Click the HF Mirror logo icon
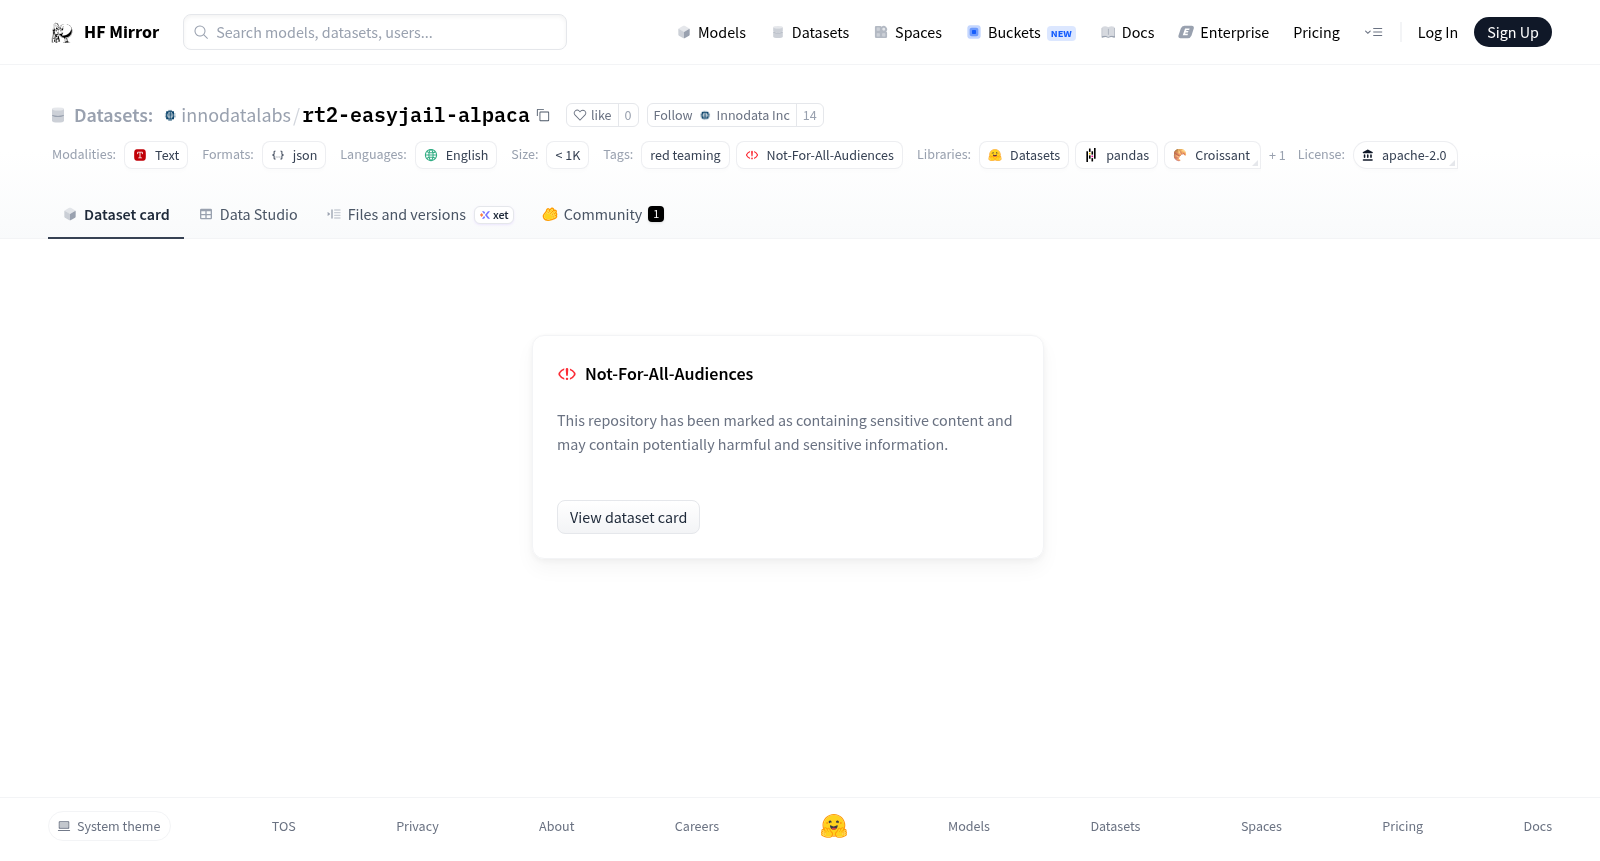1600x861 pixels. pyautogui.click(x=62, y=33)
